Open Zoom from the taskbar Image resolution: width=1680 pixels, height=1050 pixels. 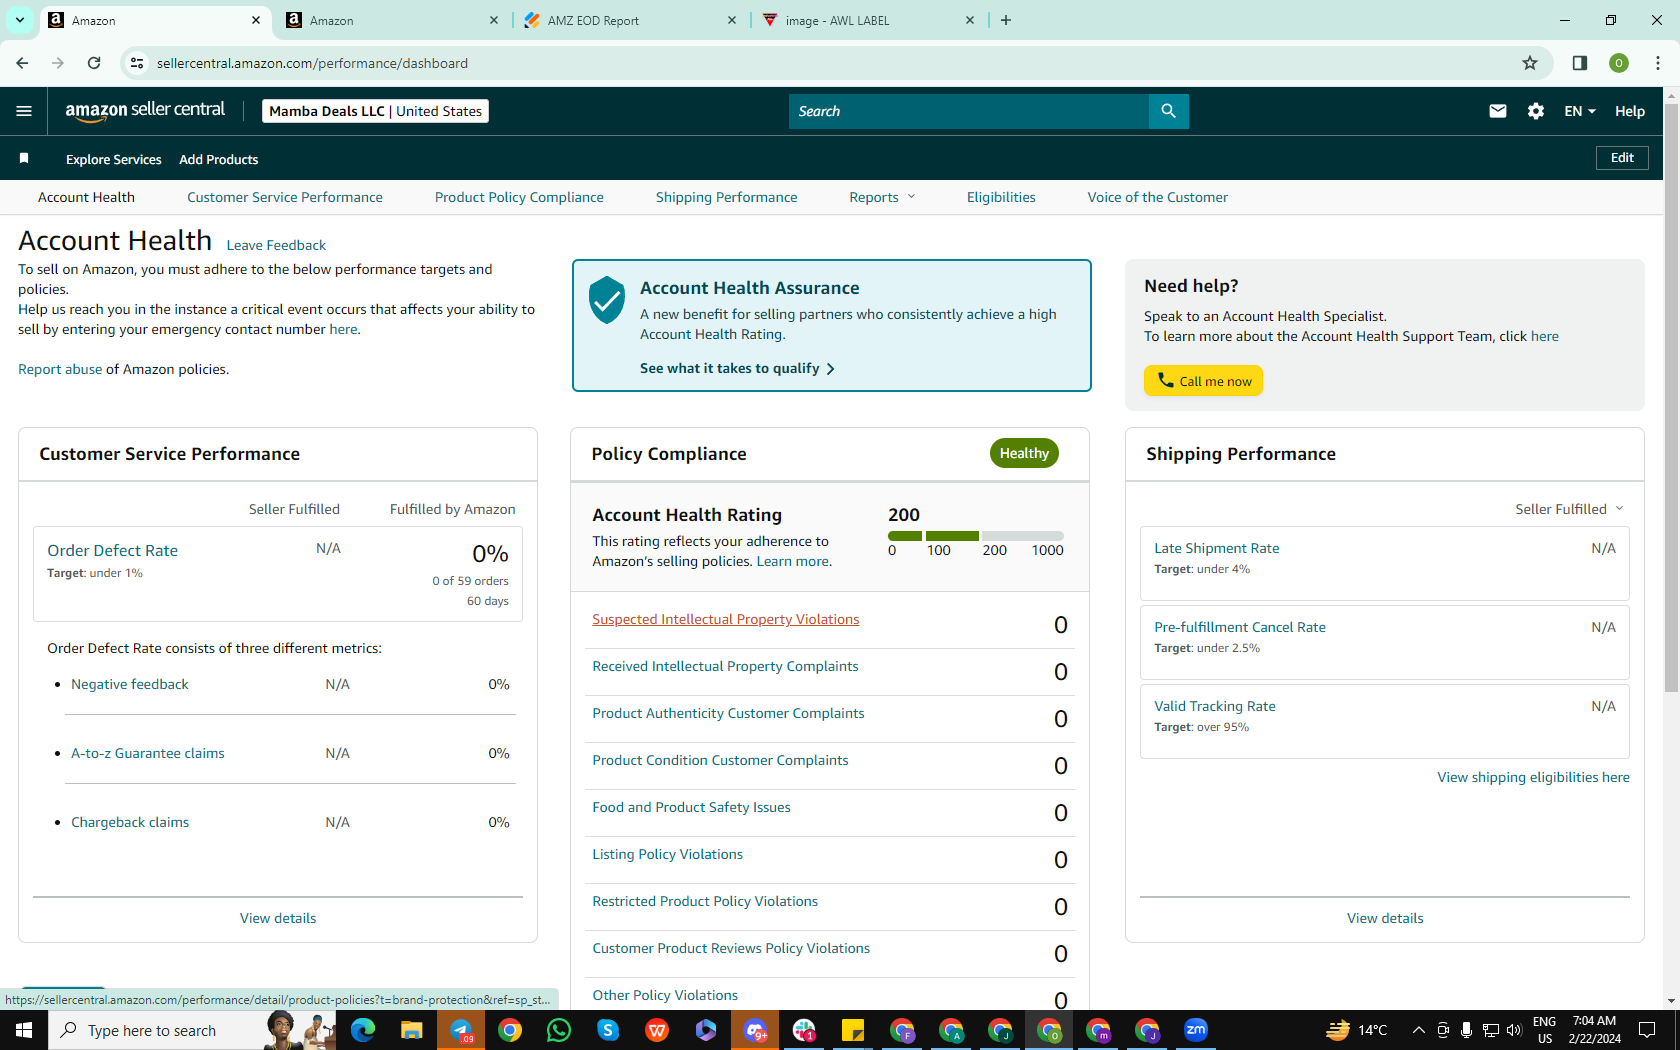(x=1196, y=1030)
